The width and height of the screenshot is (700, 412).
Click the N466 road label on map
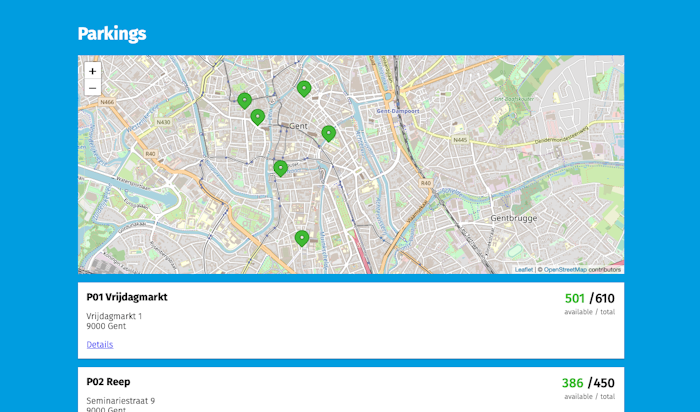coord(107,102)
